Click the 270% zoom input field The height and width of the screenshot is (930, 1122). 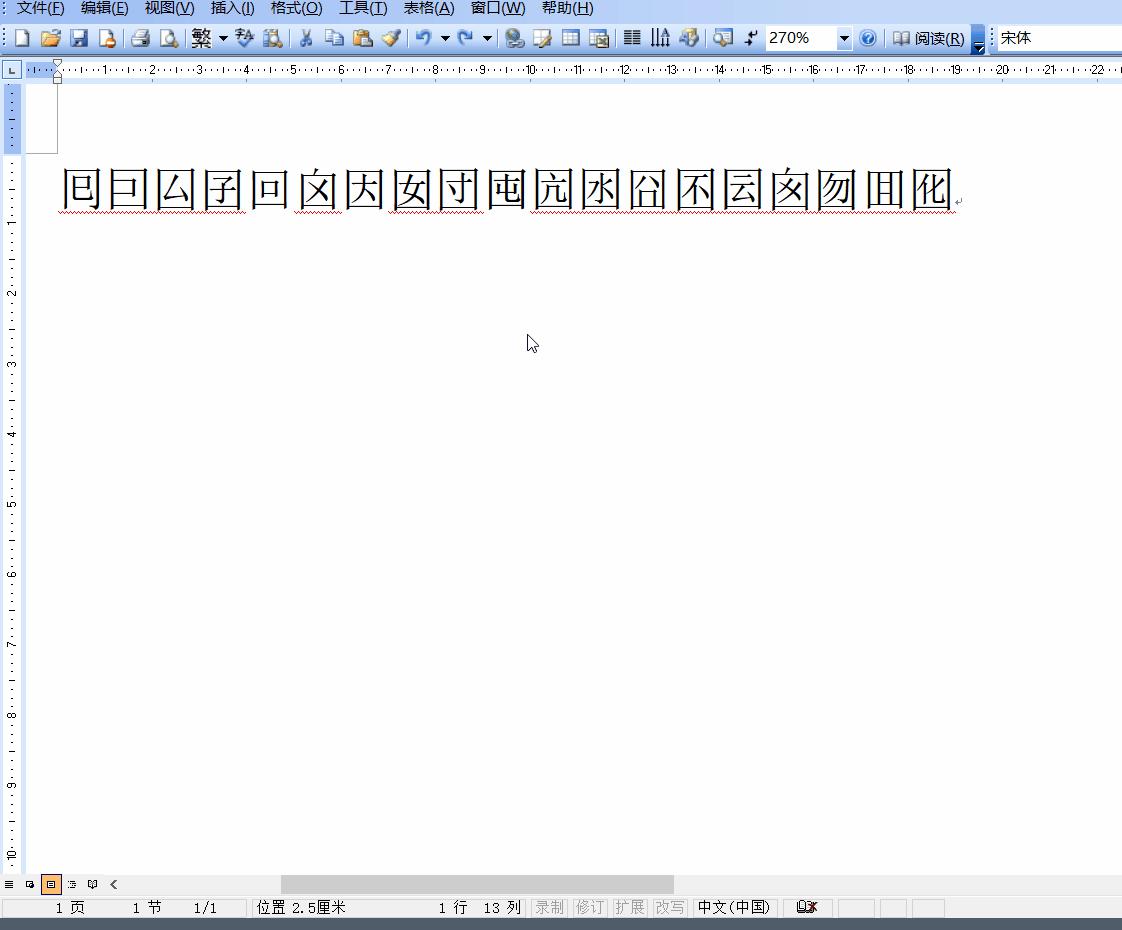click(x=800, y=38)
